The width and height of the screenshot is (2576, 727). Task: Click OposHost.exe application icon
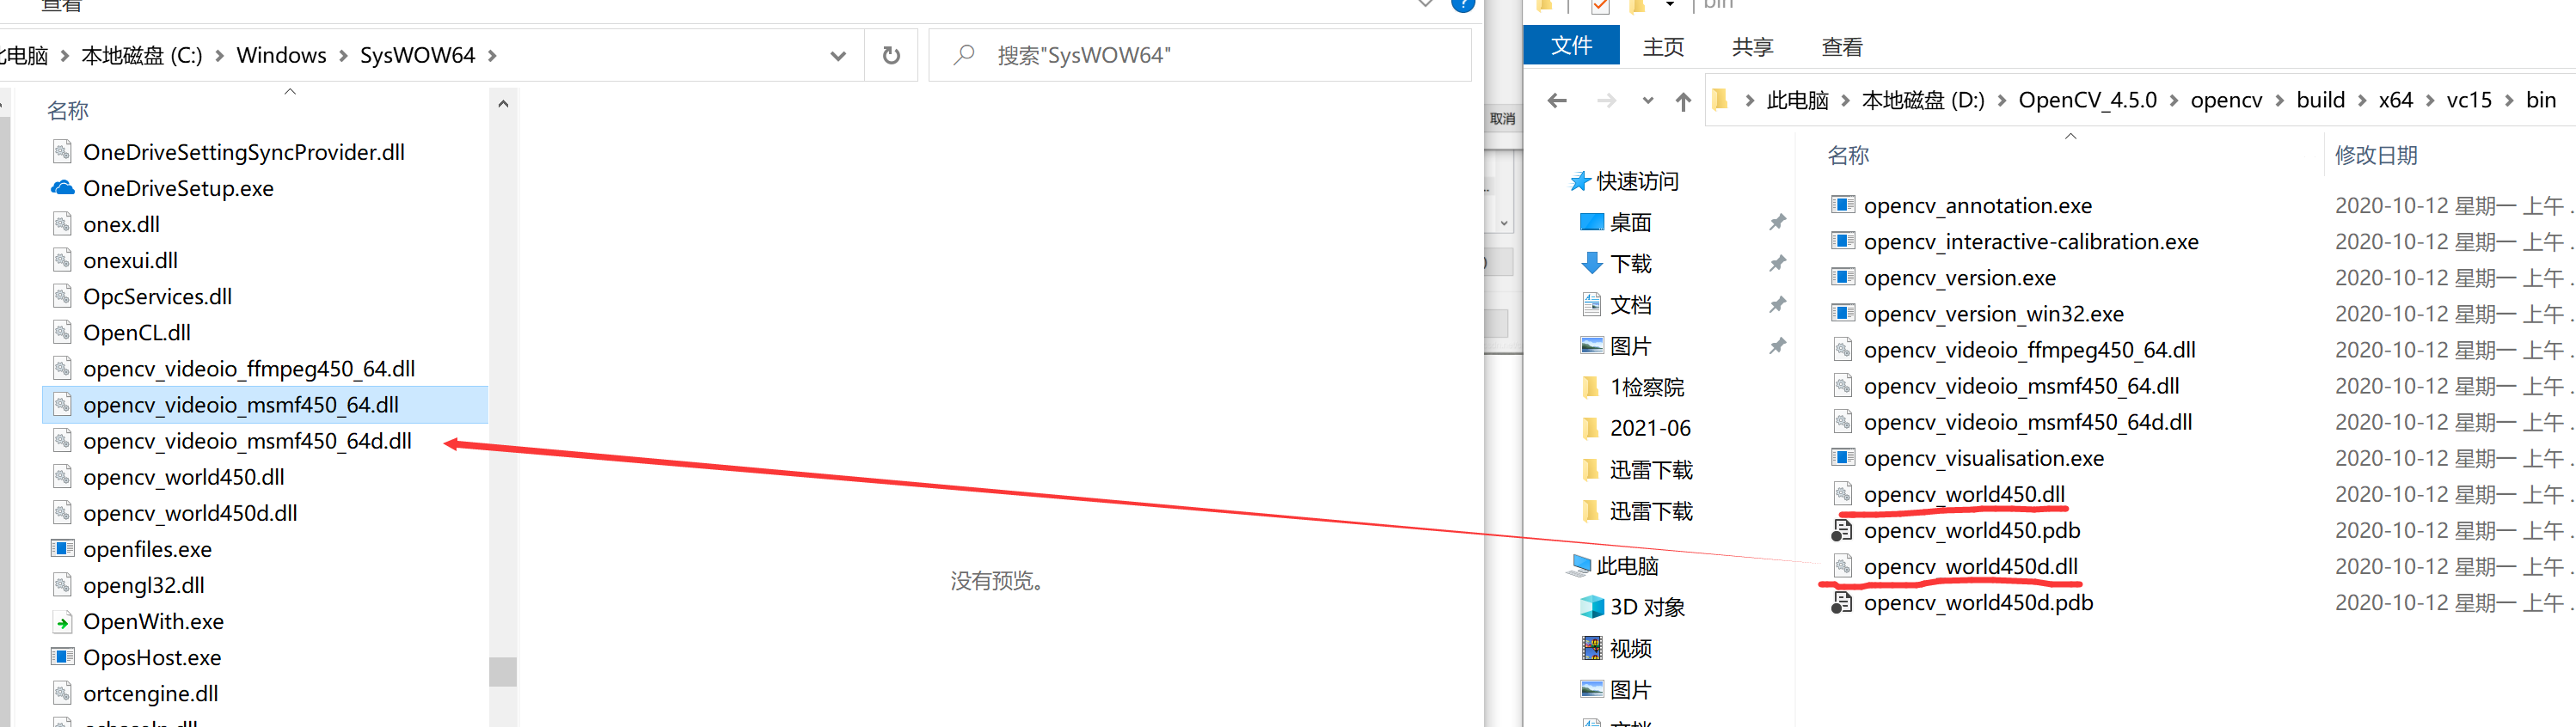coord(62,657)
